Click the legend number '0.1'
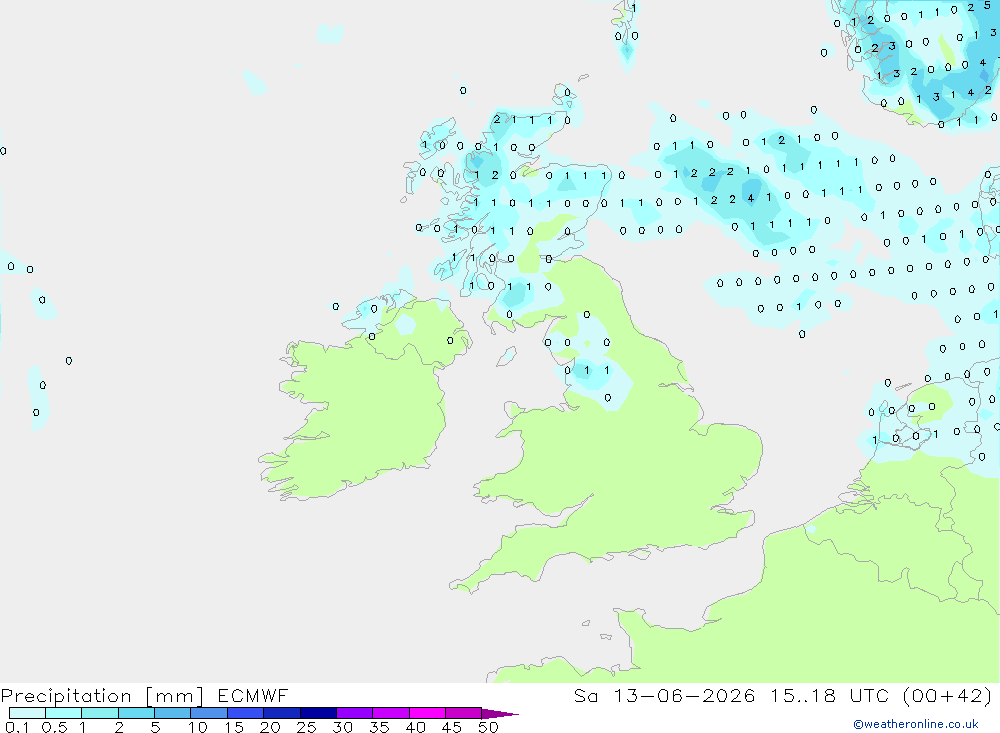Viewport: 1000px width, 733px height. tap(17, 727)
